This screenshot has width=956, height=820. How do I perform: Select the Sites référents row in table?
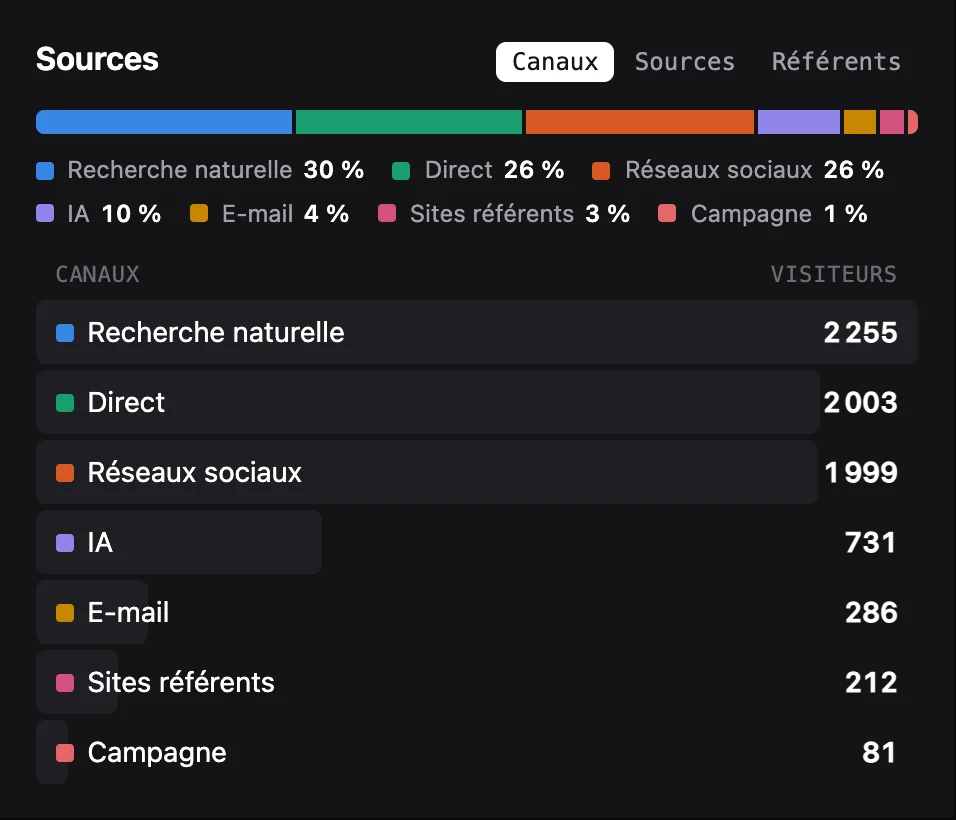(477, 682)
